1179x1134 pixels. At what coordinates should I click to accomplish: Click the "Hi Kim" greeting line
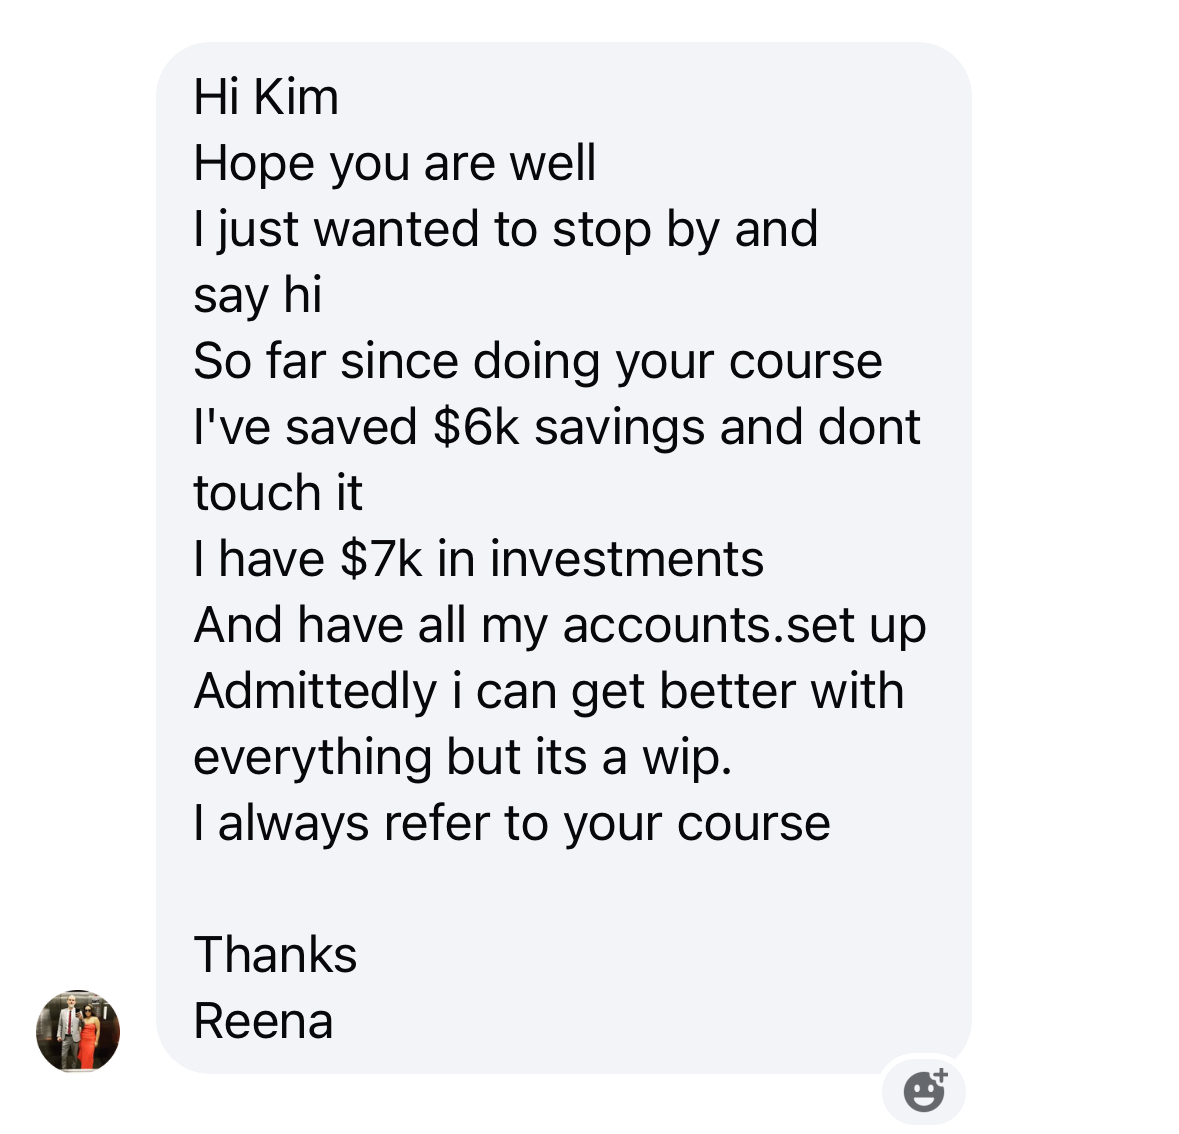pos(266,97)
